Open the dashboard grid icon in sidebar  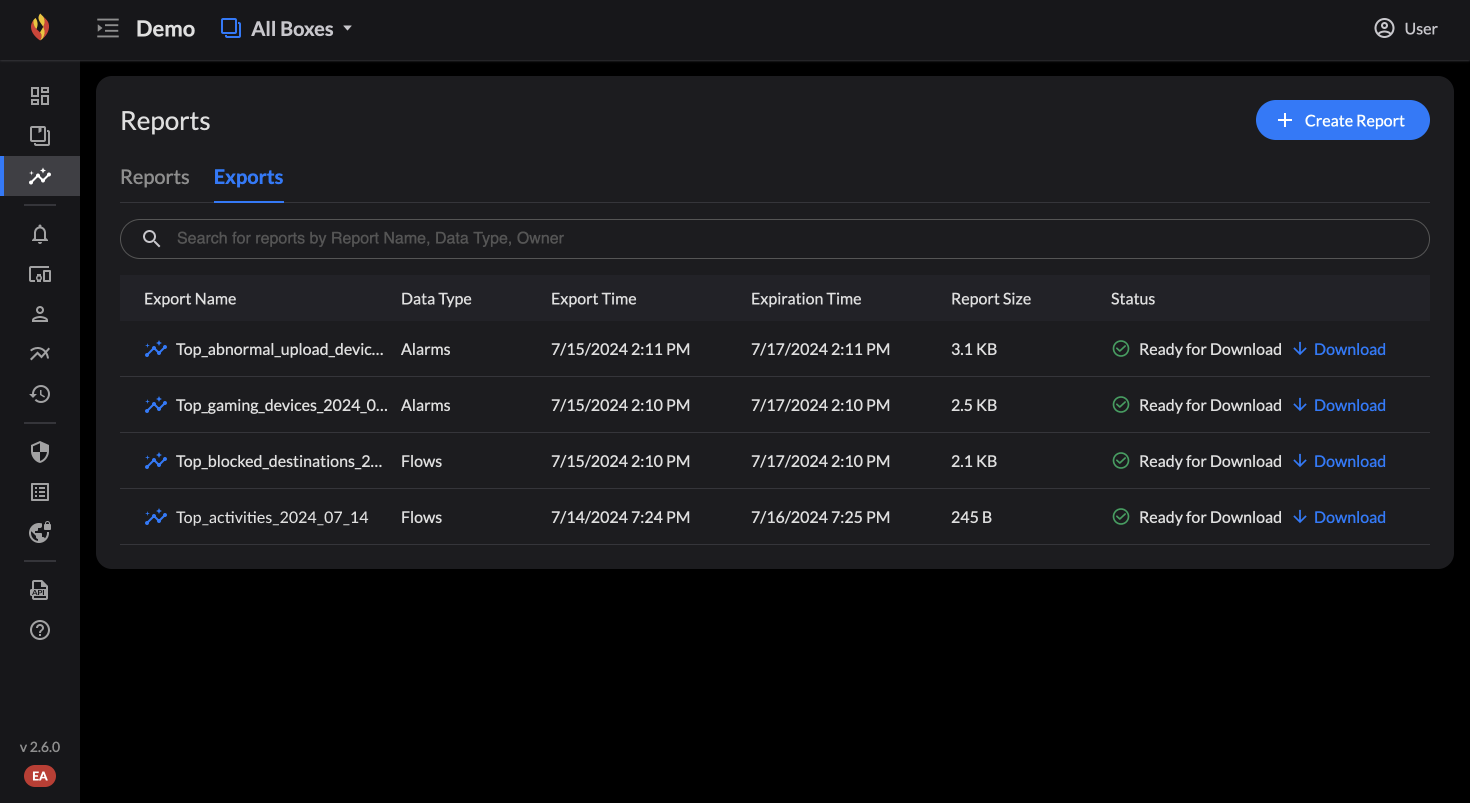point(40,96)
